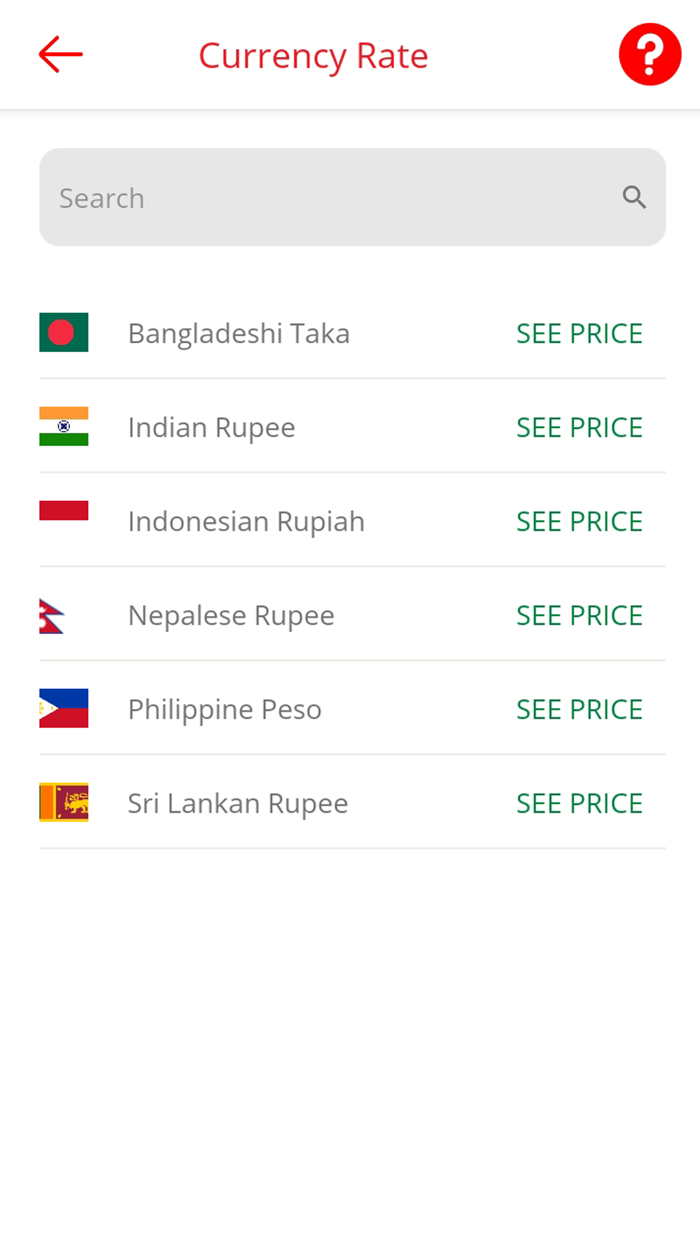Click the Indian Rupee flag icon

point(63,427)
